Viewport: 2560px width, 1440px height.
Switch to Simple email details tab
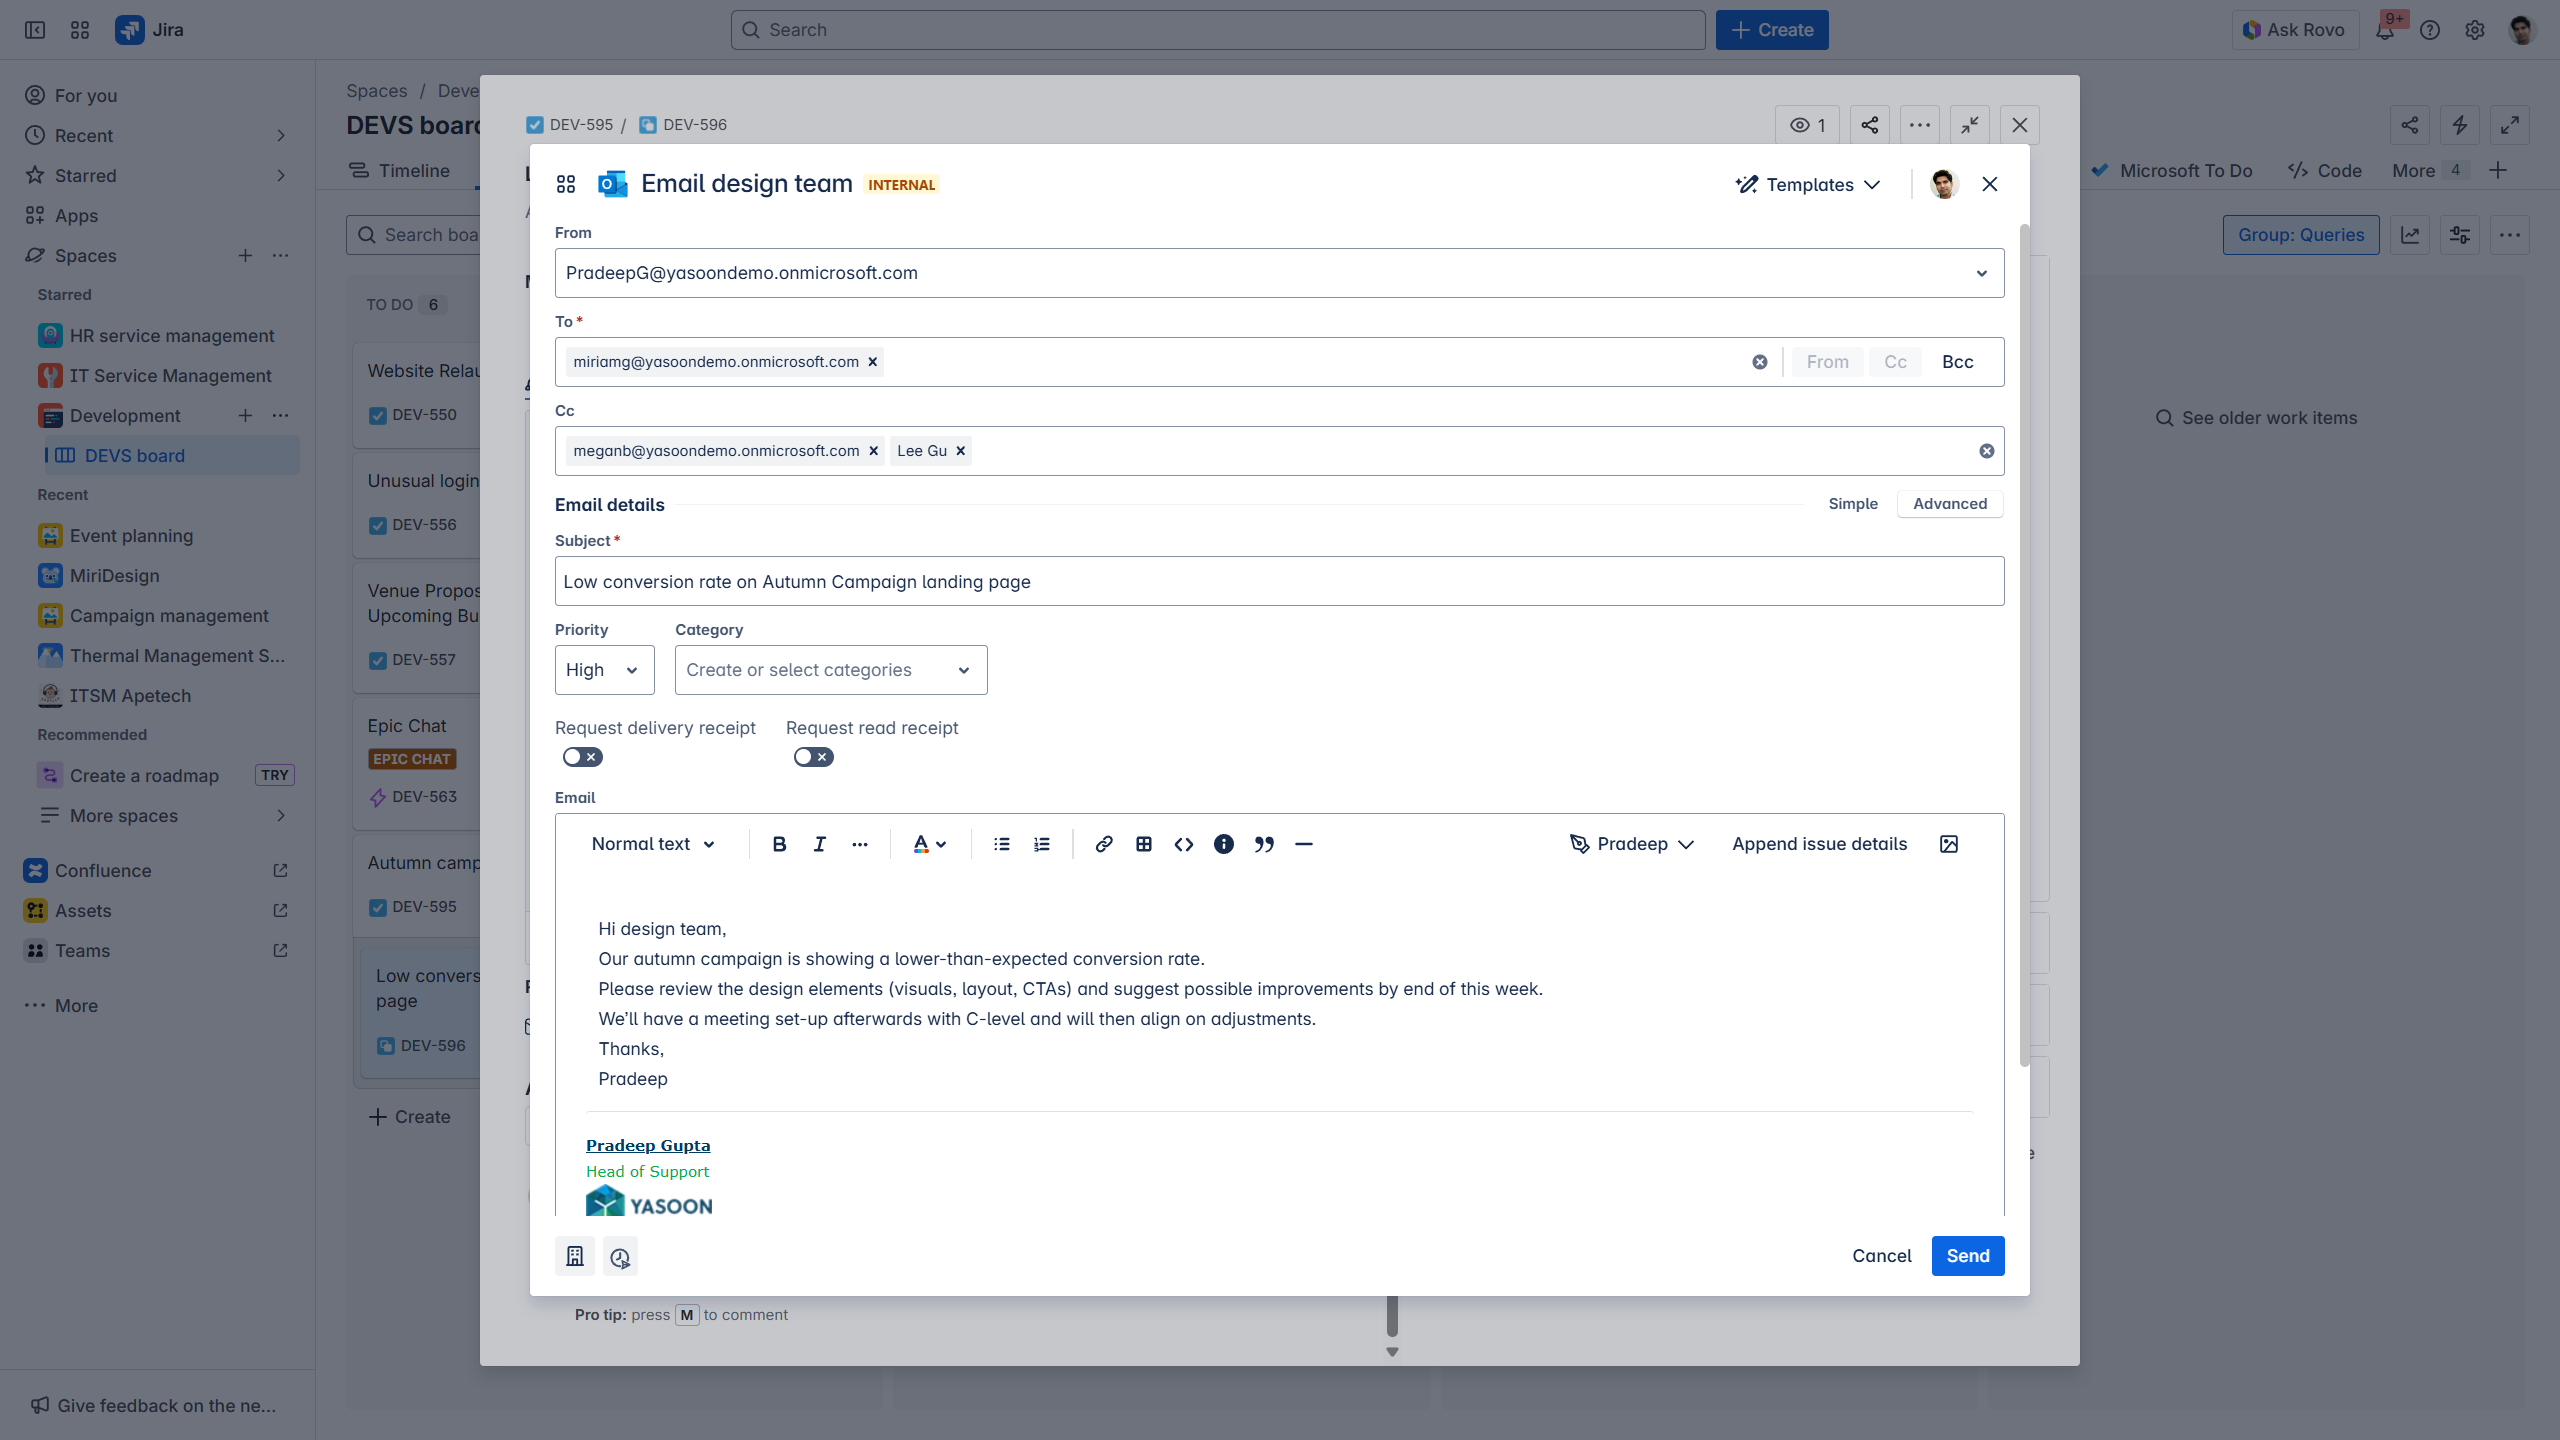[x=1852, y=504]
